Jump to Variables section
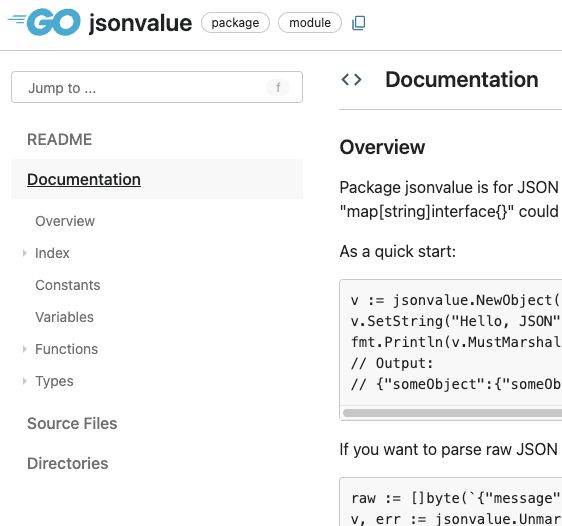The image size is (562, 526). [64, 317]
